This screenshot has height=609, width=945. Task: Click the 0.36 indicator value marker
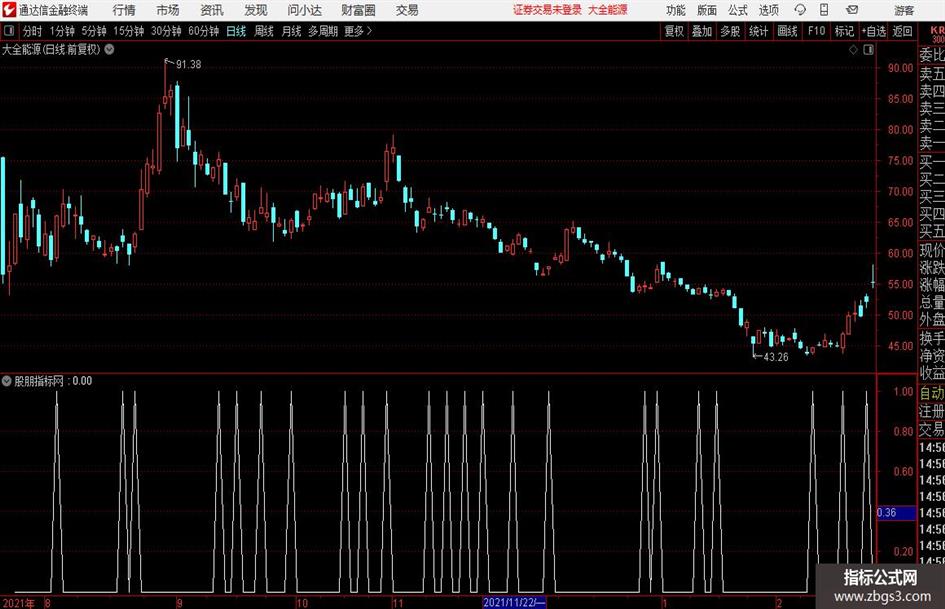pos(896,513)
